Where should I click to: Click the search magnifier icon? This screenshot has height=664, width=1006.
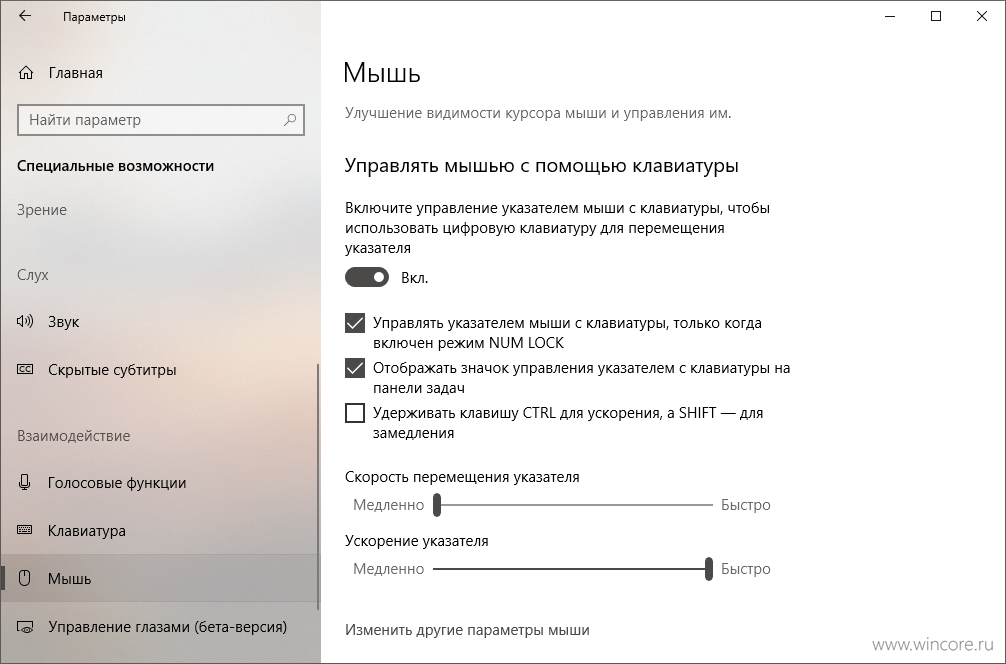tap(290, 120)
